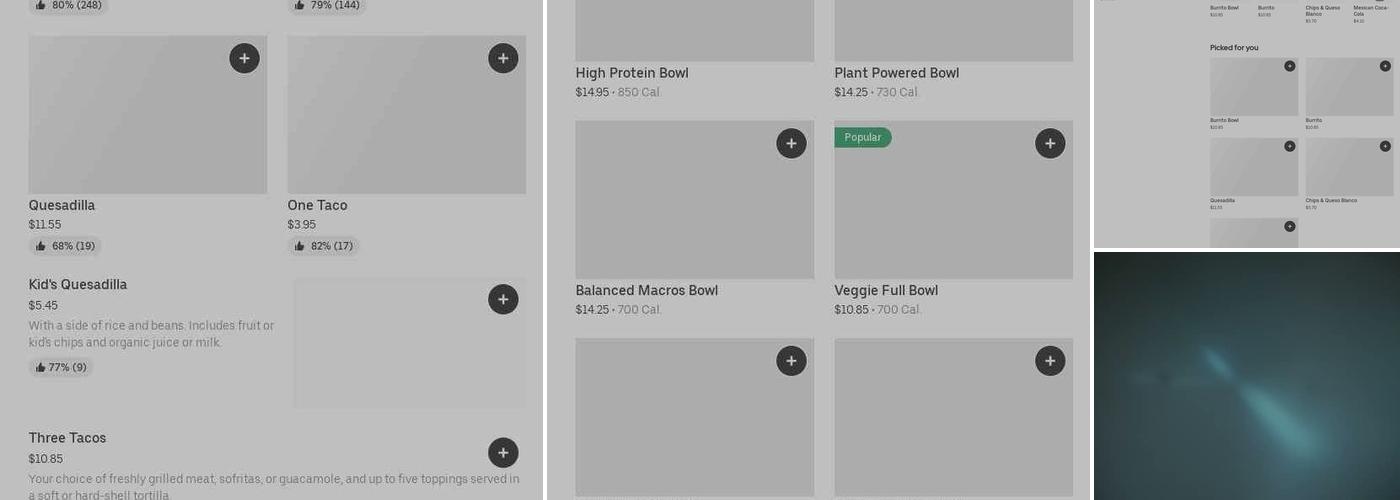
Task: Add Burrito Bowl under Picked for you
Action: coord(1290,66)
